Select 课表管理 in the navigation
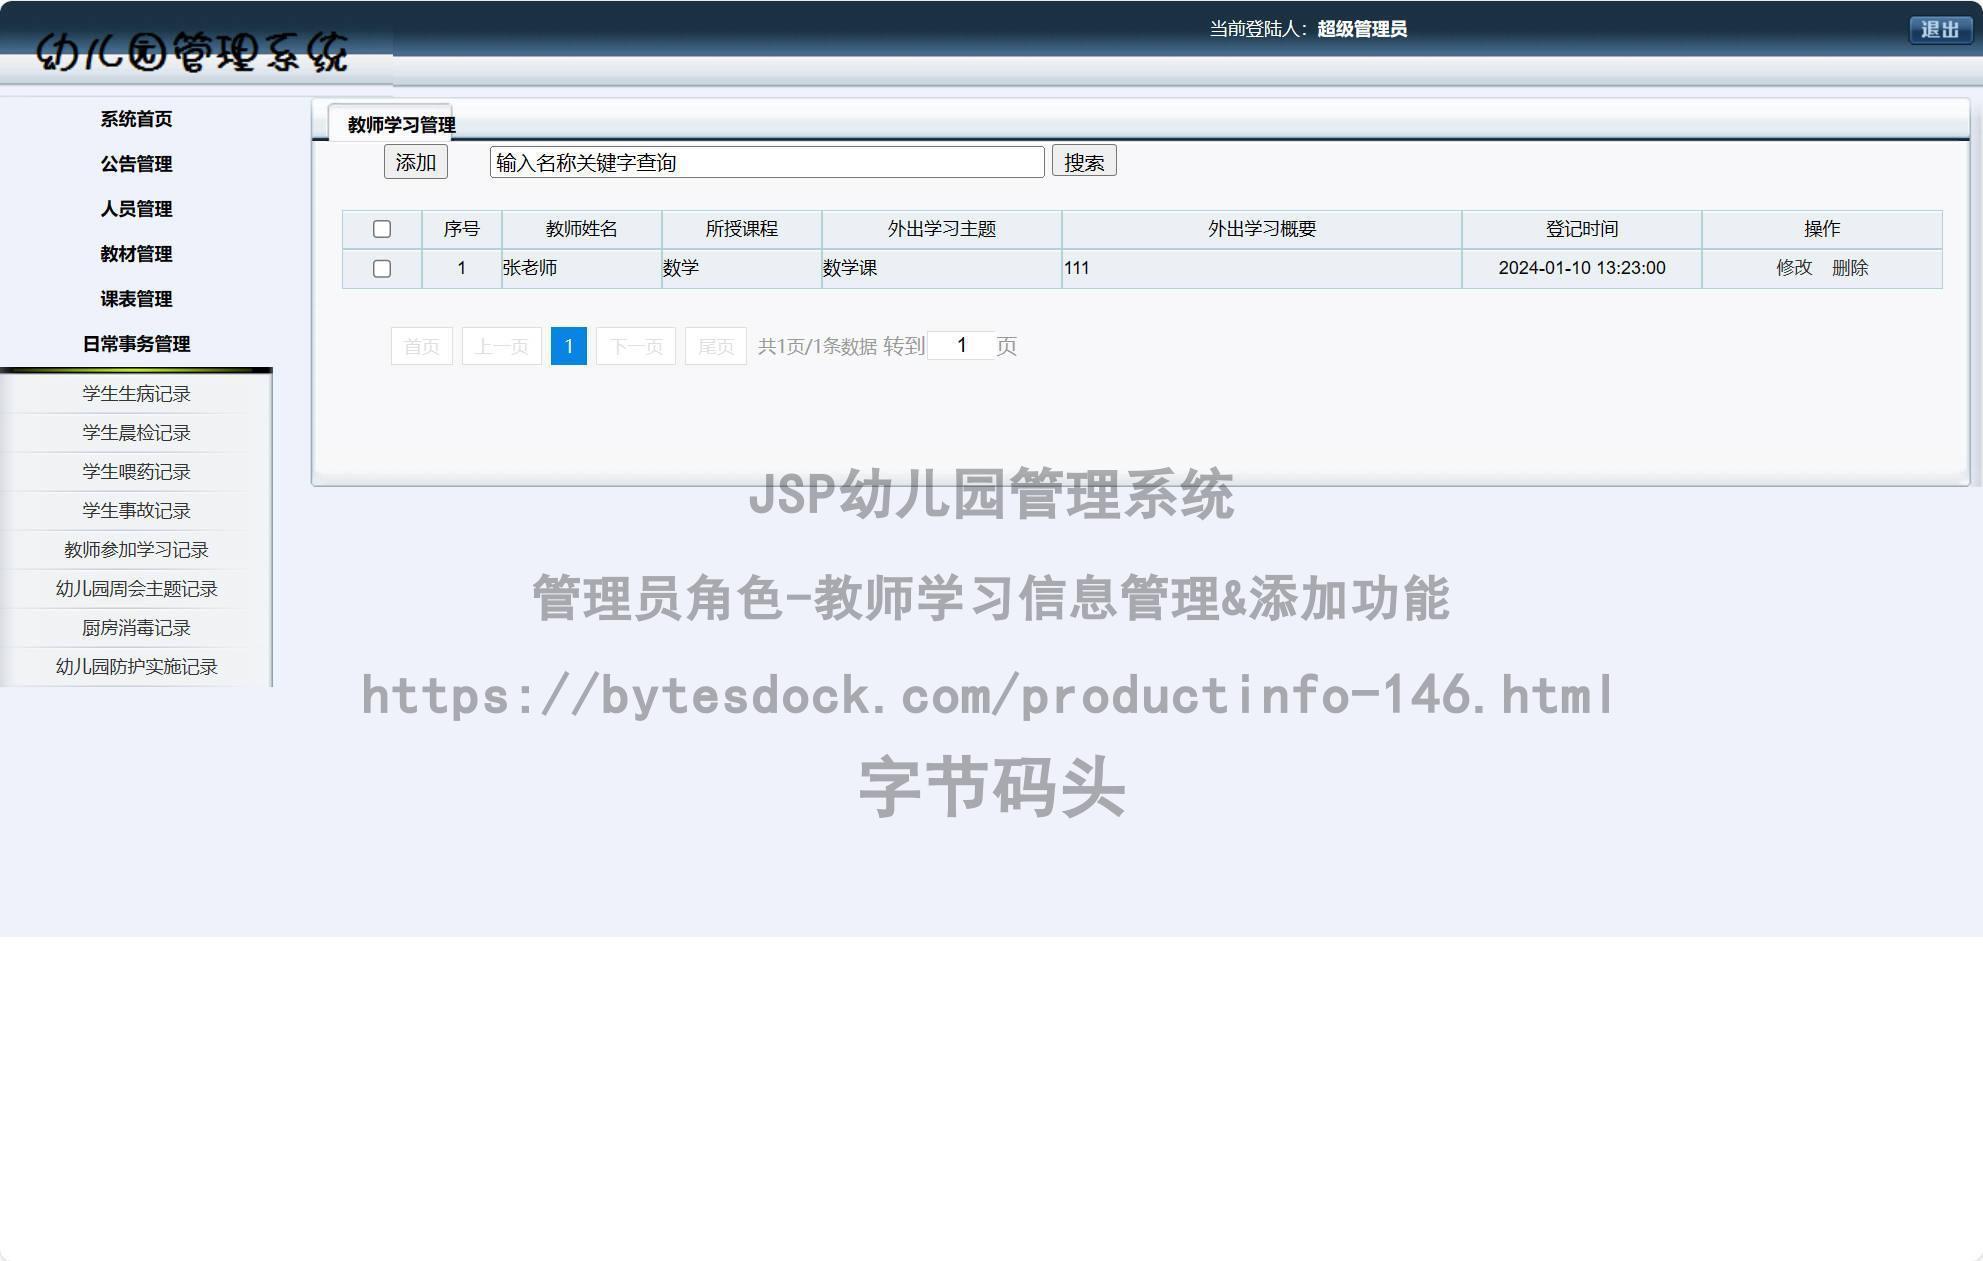The width and height of the screenshot is (1983, 1261). [136, 299]
